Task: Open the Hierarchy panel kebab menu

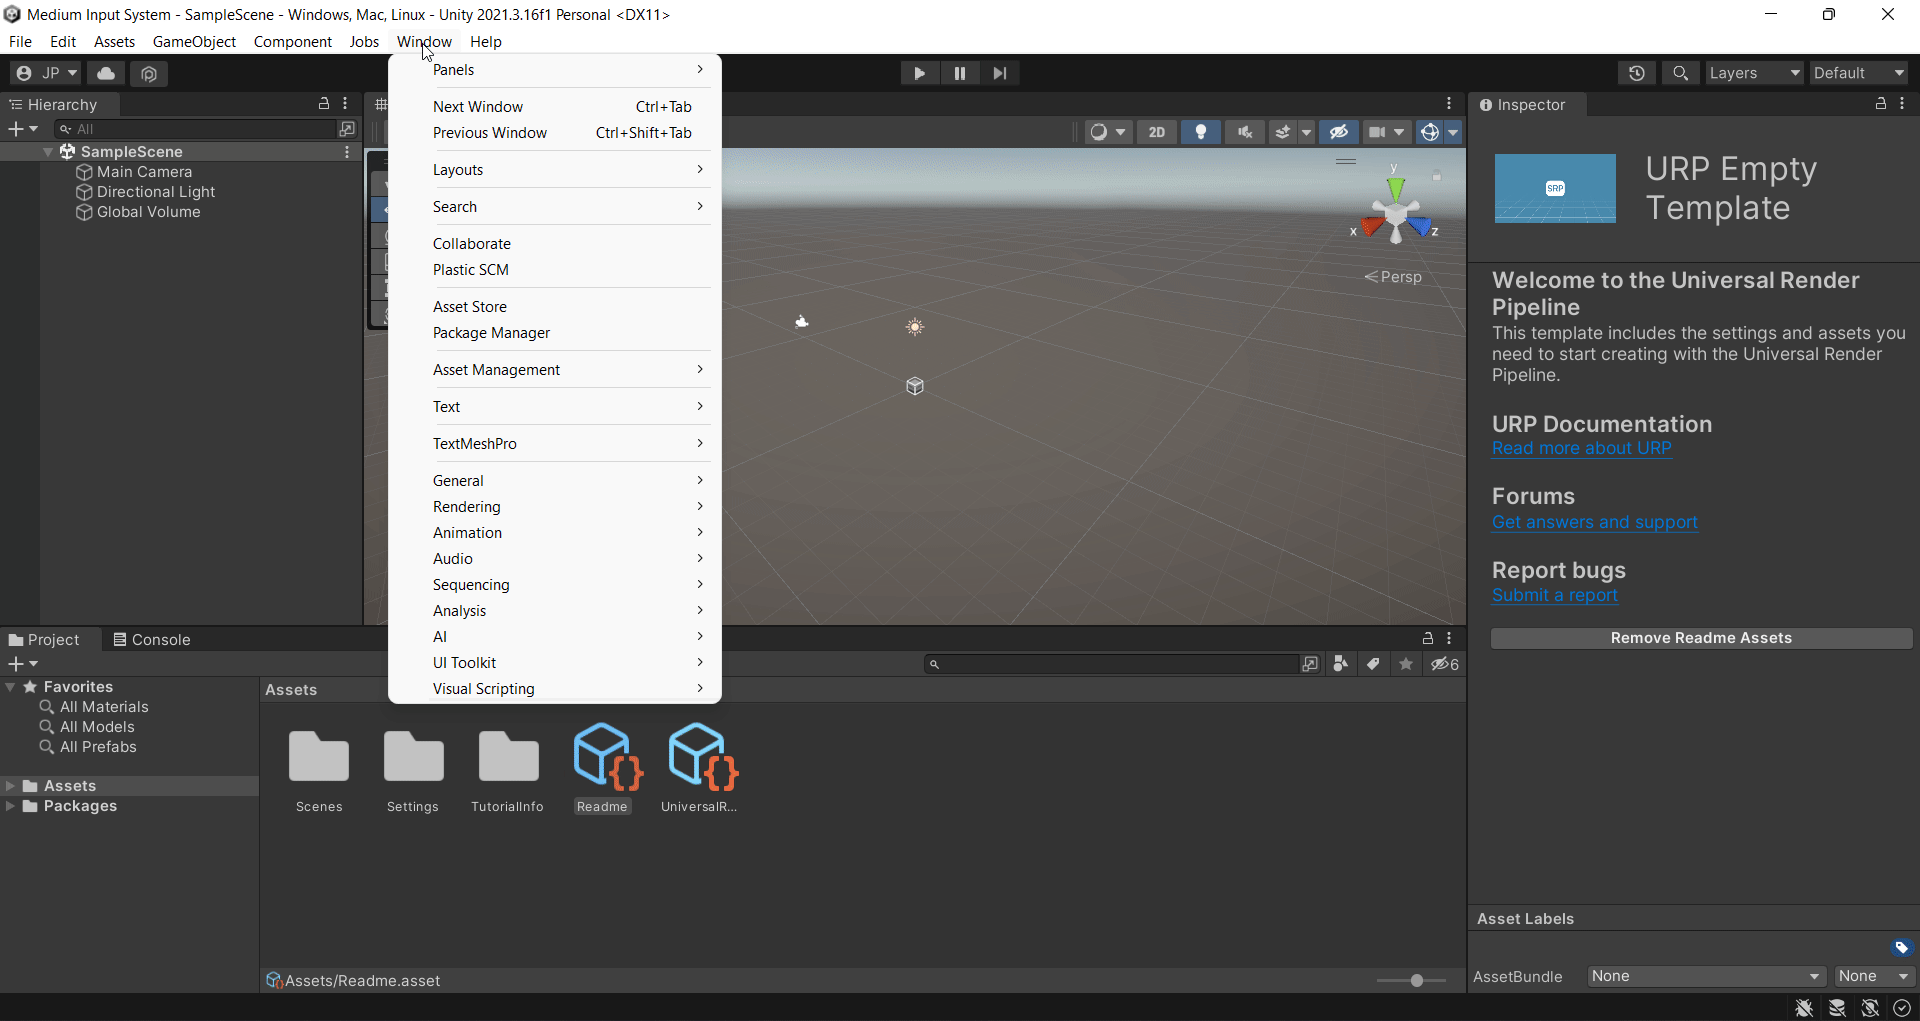Action: (x=346, y=104)
